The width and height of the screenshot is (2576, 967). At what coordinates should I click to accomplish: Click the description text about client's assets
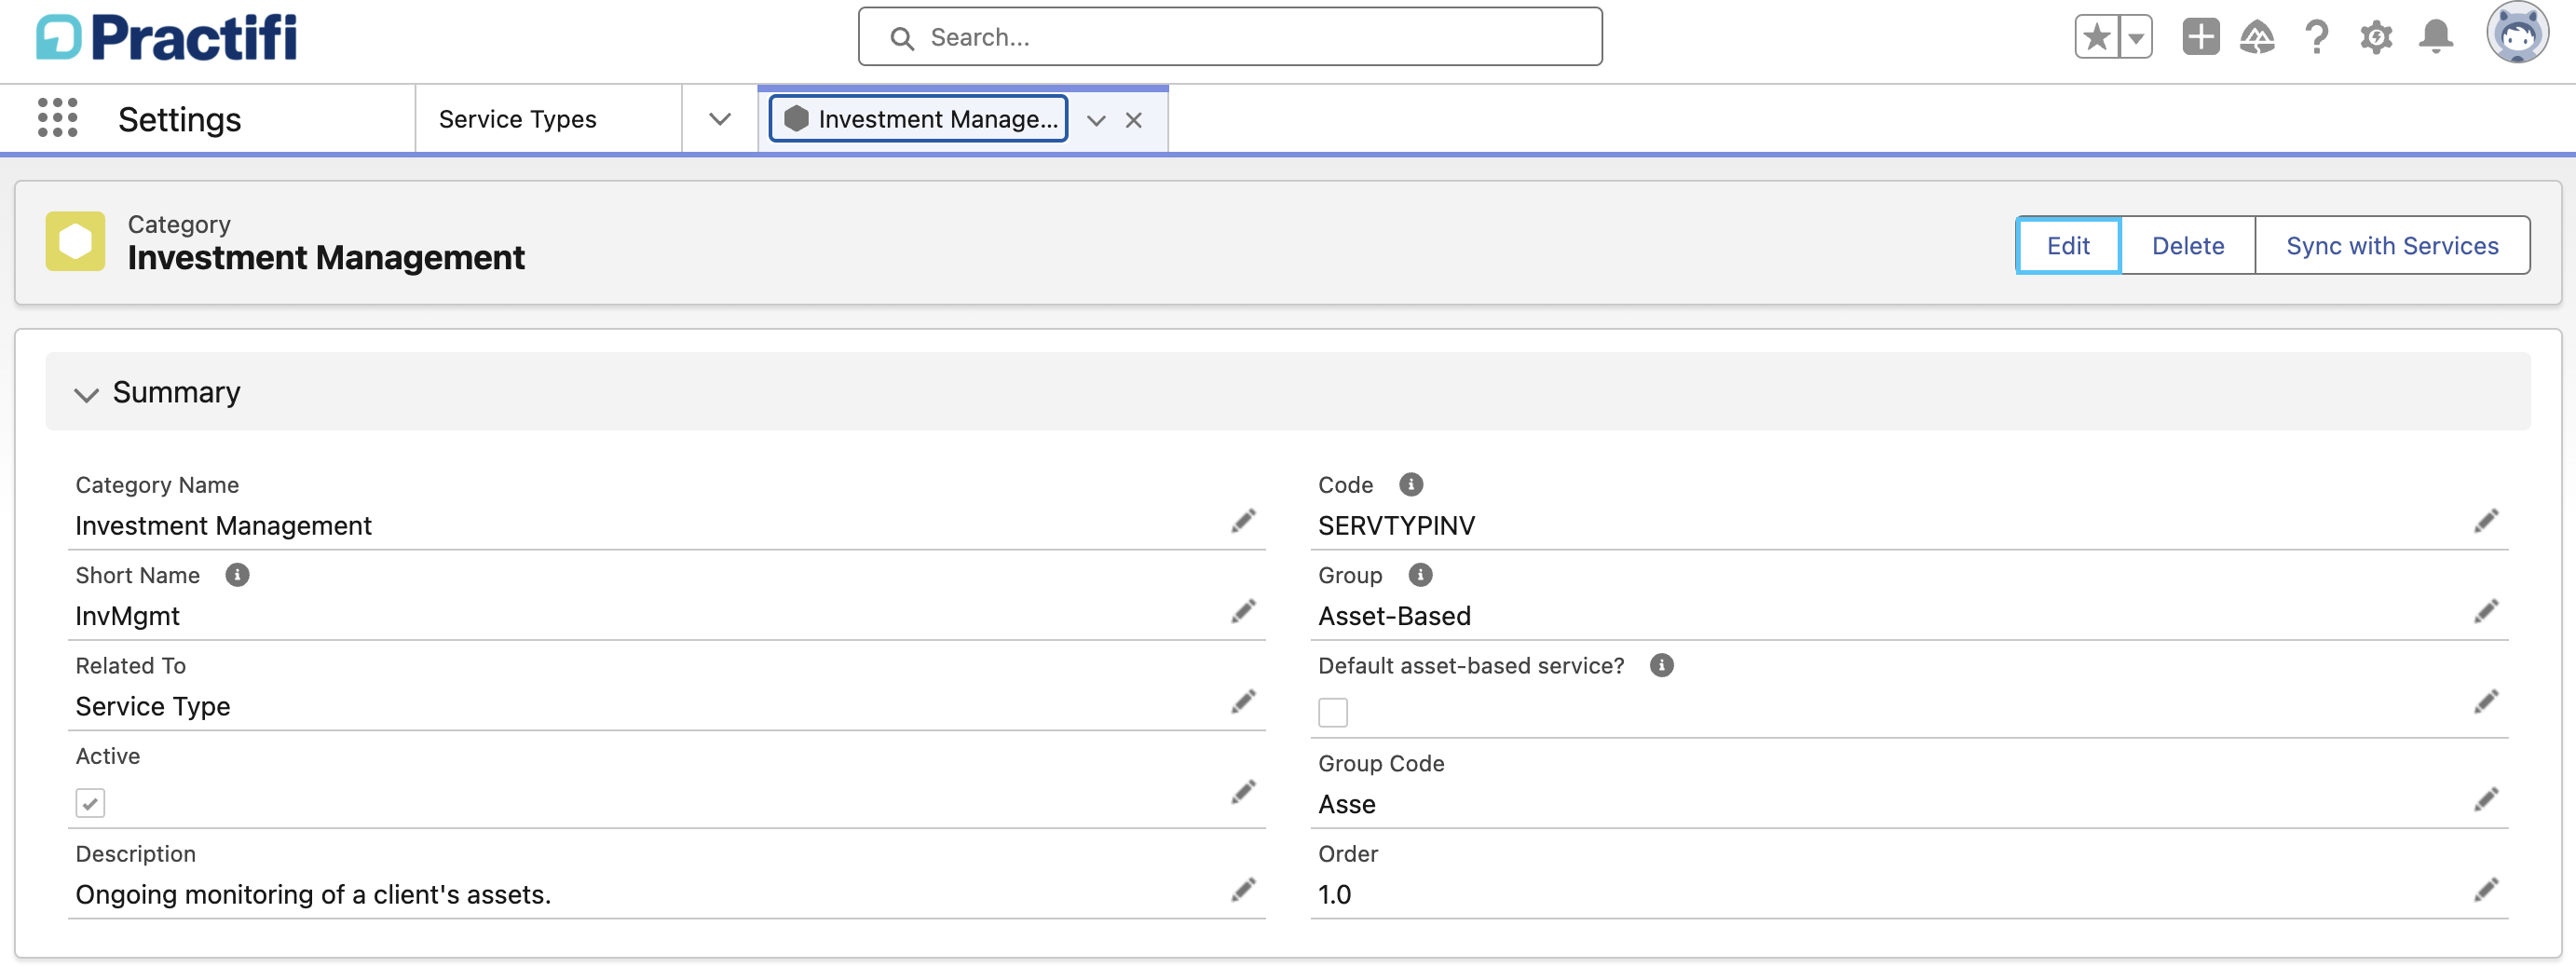click(313, 895)
